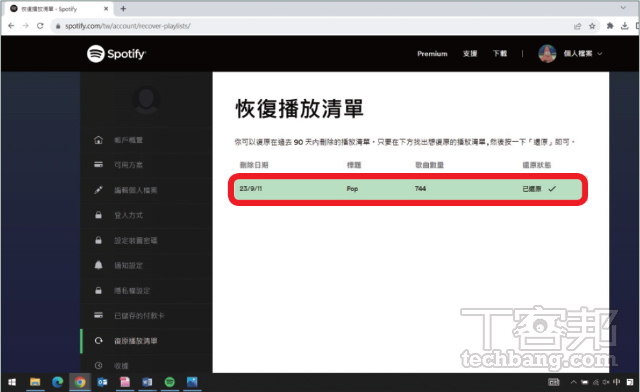640x392 pixels.
Task: Go to 已儲存的付款卡 in sidebar
Action: tap(139, 316)
